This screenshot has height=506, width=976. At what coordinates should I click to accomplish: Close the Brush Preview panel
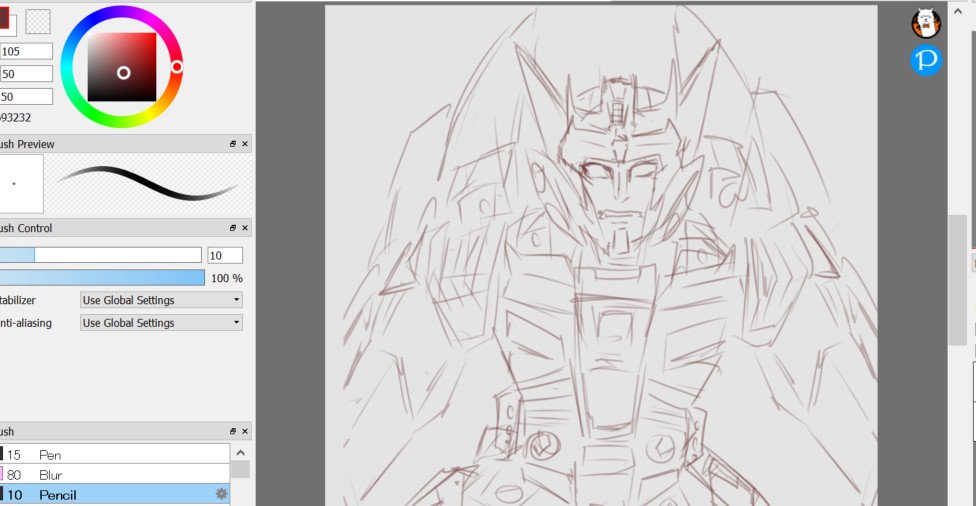click(x=245, y=144)
